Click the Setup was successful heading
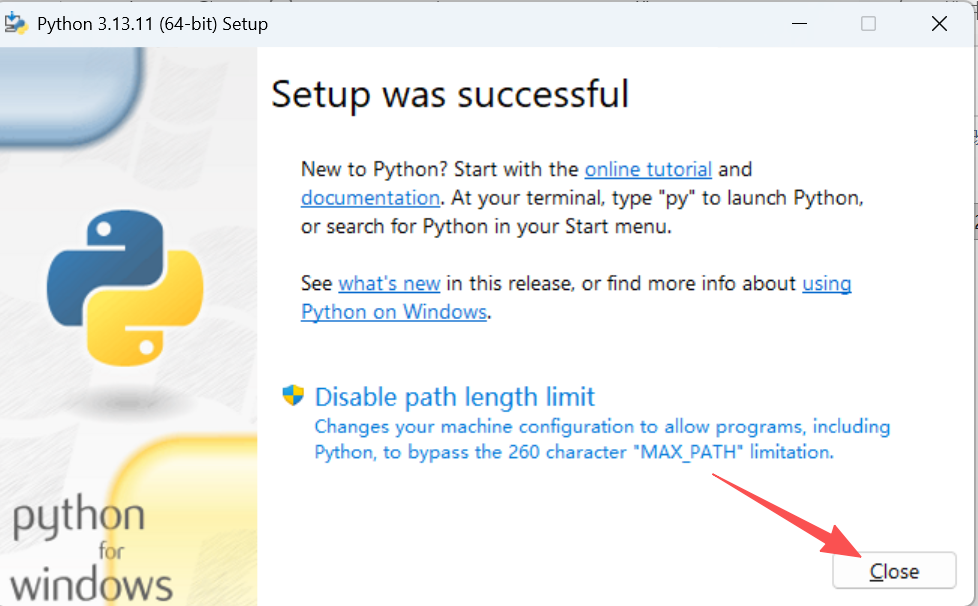Viewport: 978px width, 606px height. [450, 94]
